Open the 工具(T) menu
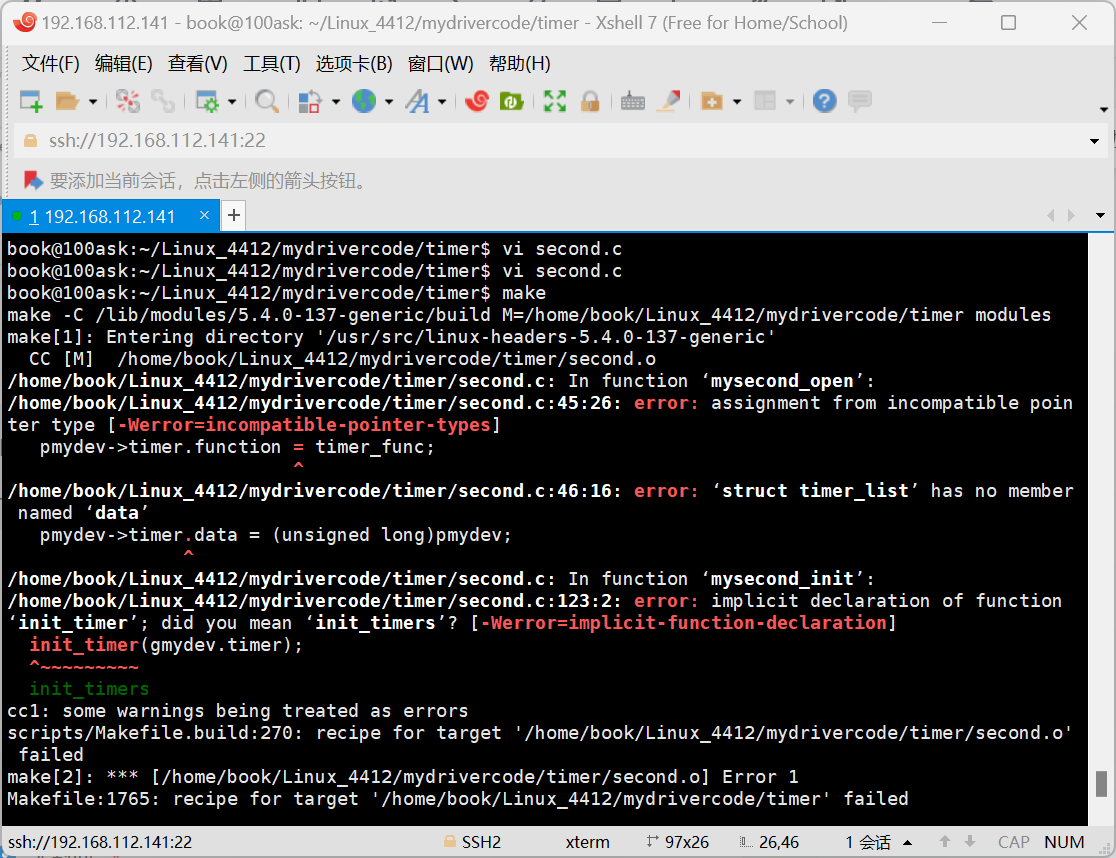 (270, 63)
